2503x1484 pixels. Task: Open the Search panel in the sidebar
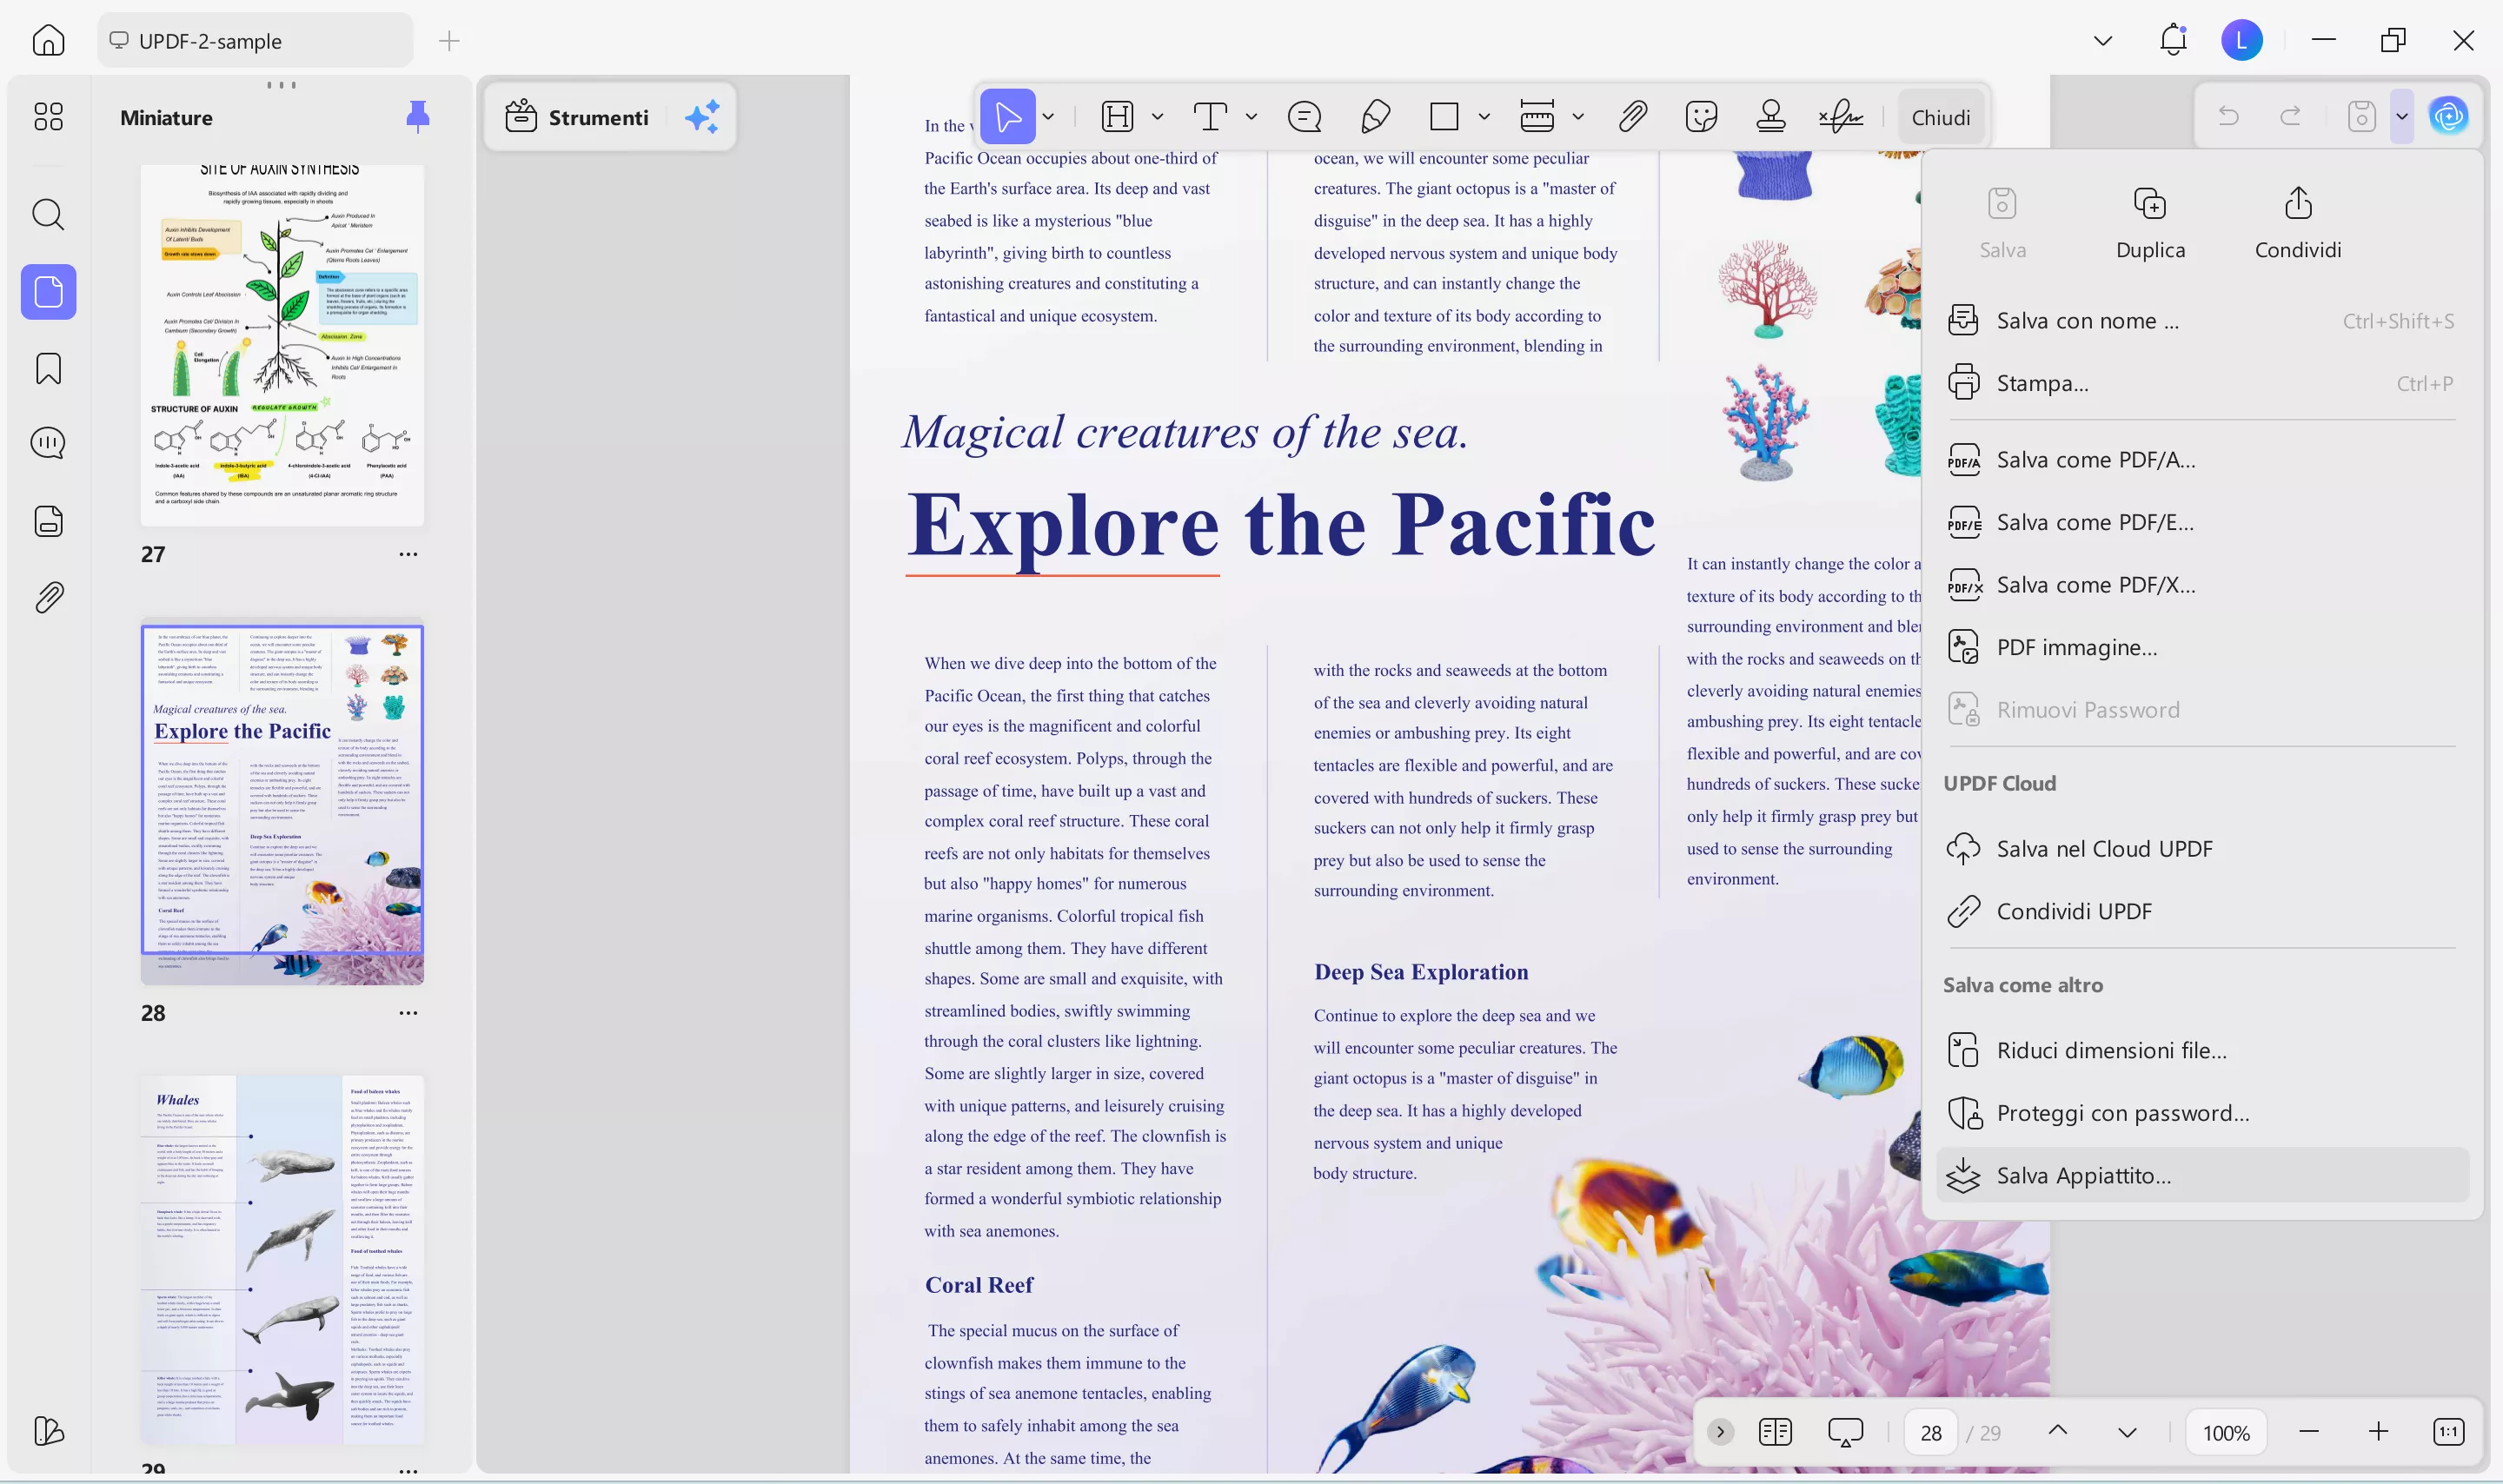pyautogui.click(x=47, y=215)
